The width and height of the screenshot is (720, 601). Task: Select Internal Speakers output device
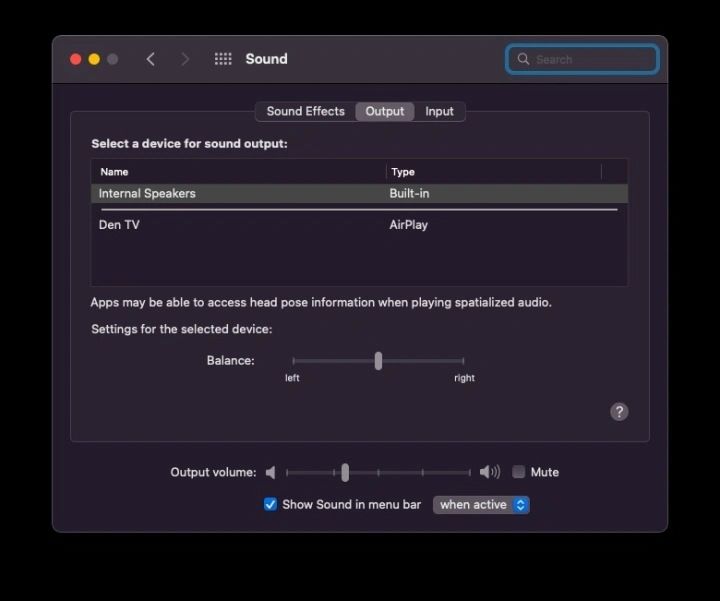(x=147, y=193)
